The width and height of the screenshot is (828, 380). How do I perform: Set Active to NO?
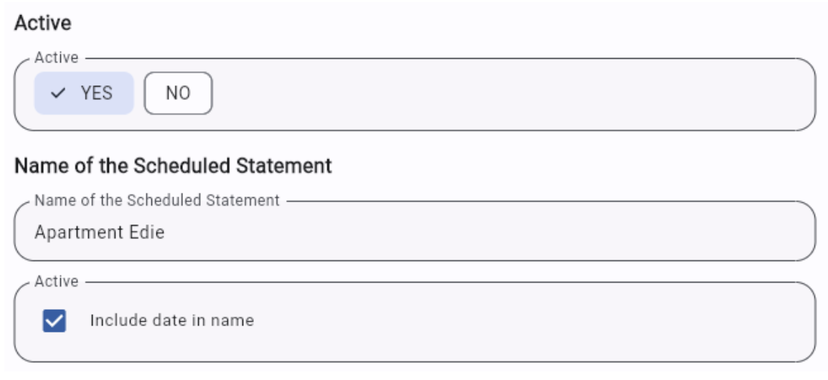coord(178,93)
